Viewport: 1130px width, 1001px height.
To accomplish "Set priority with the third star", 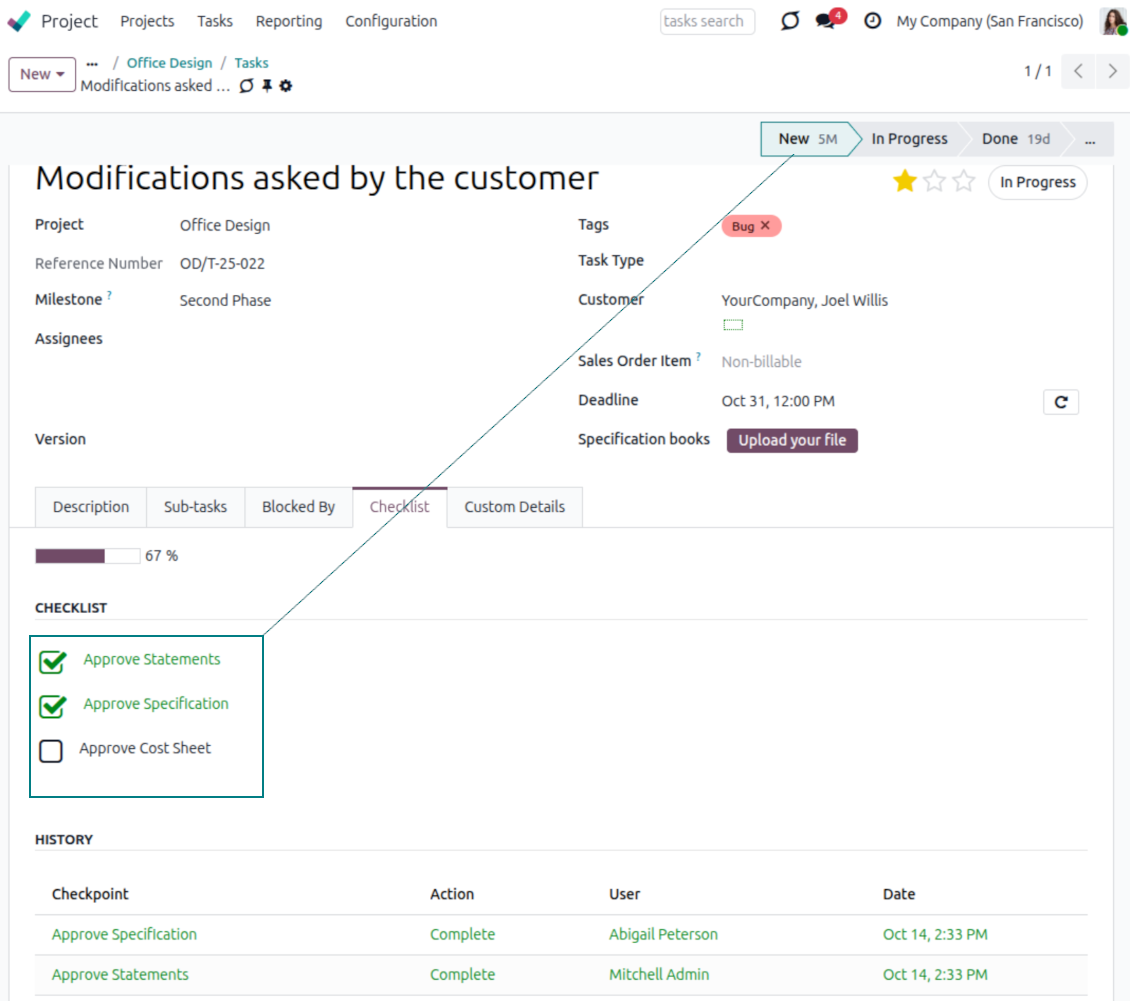I will [963, 181].
